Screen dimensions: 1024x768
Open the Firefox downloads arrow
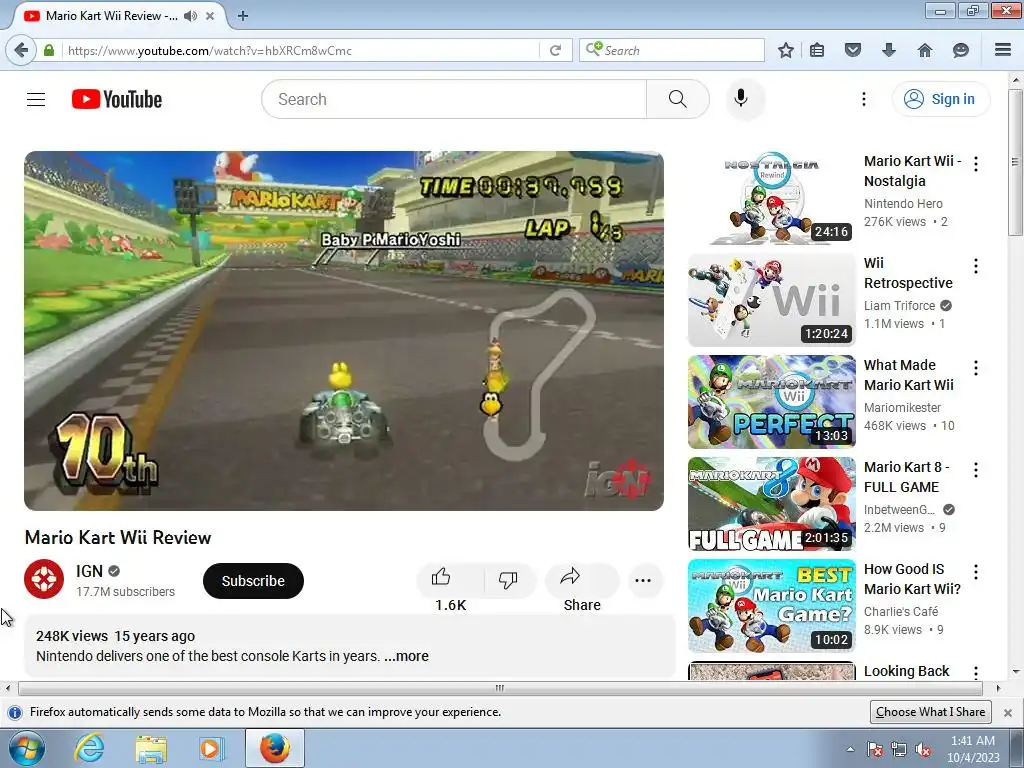pyautogui.click(x=889, y=50)
